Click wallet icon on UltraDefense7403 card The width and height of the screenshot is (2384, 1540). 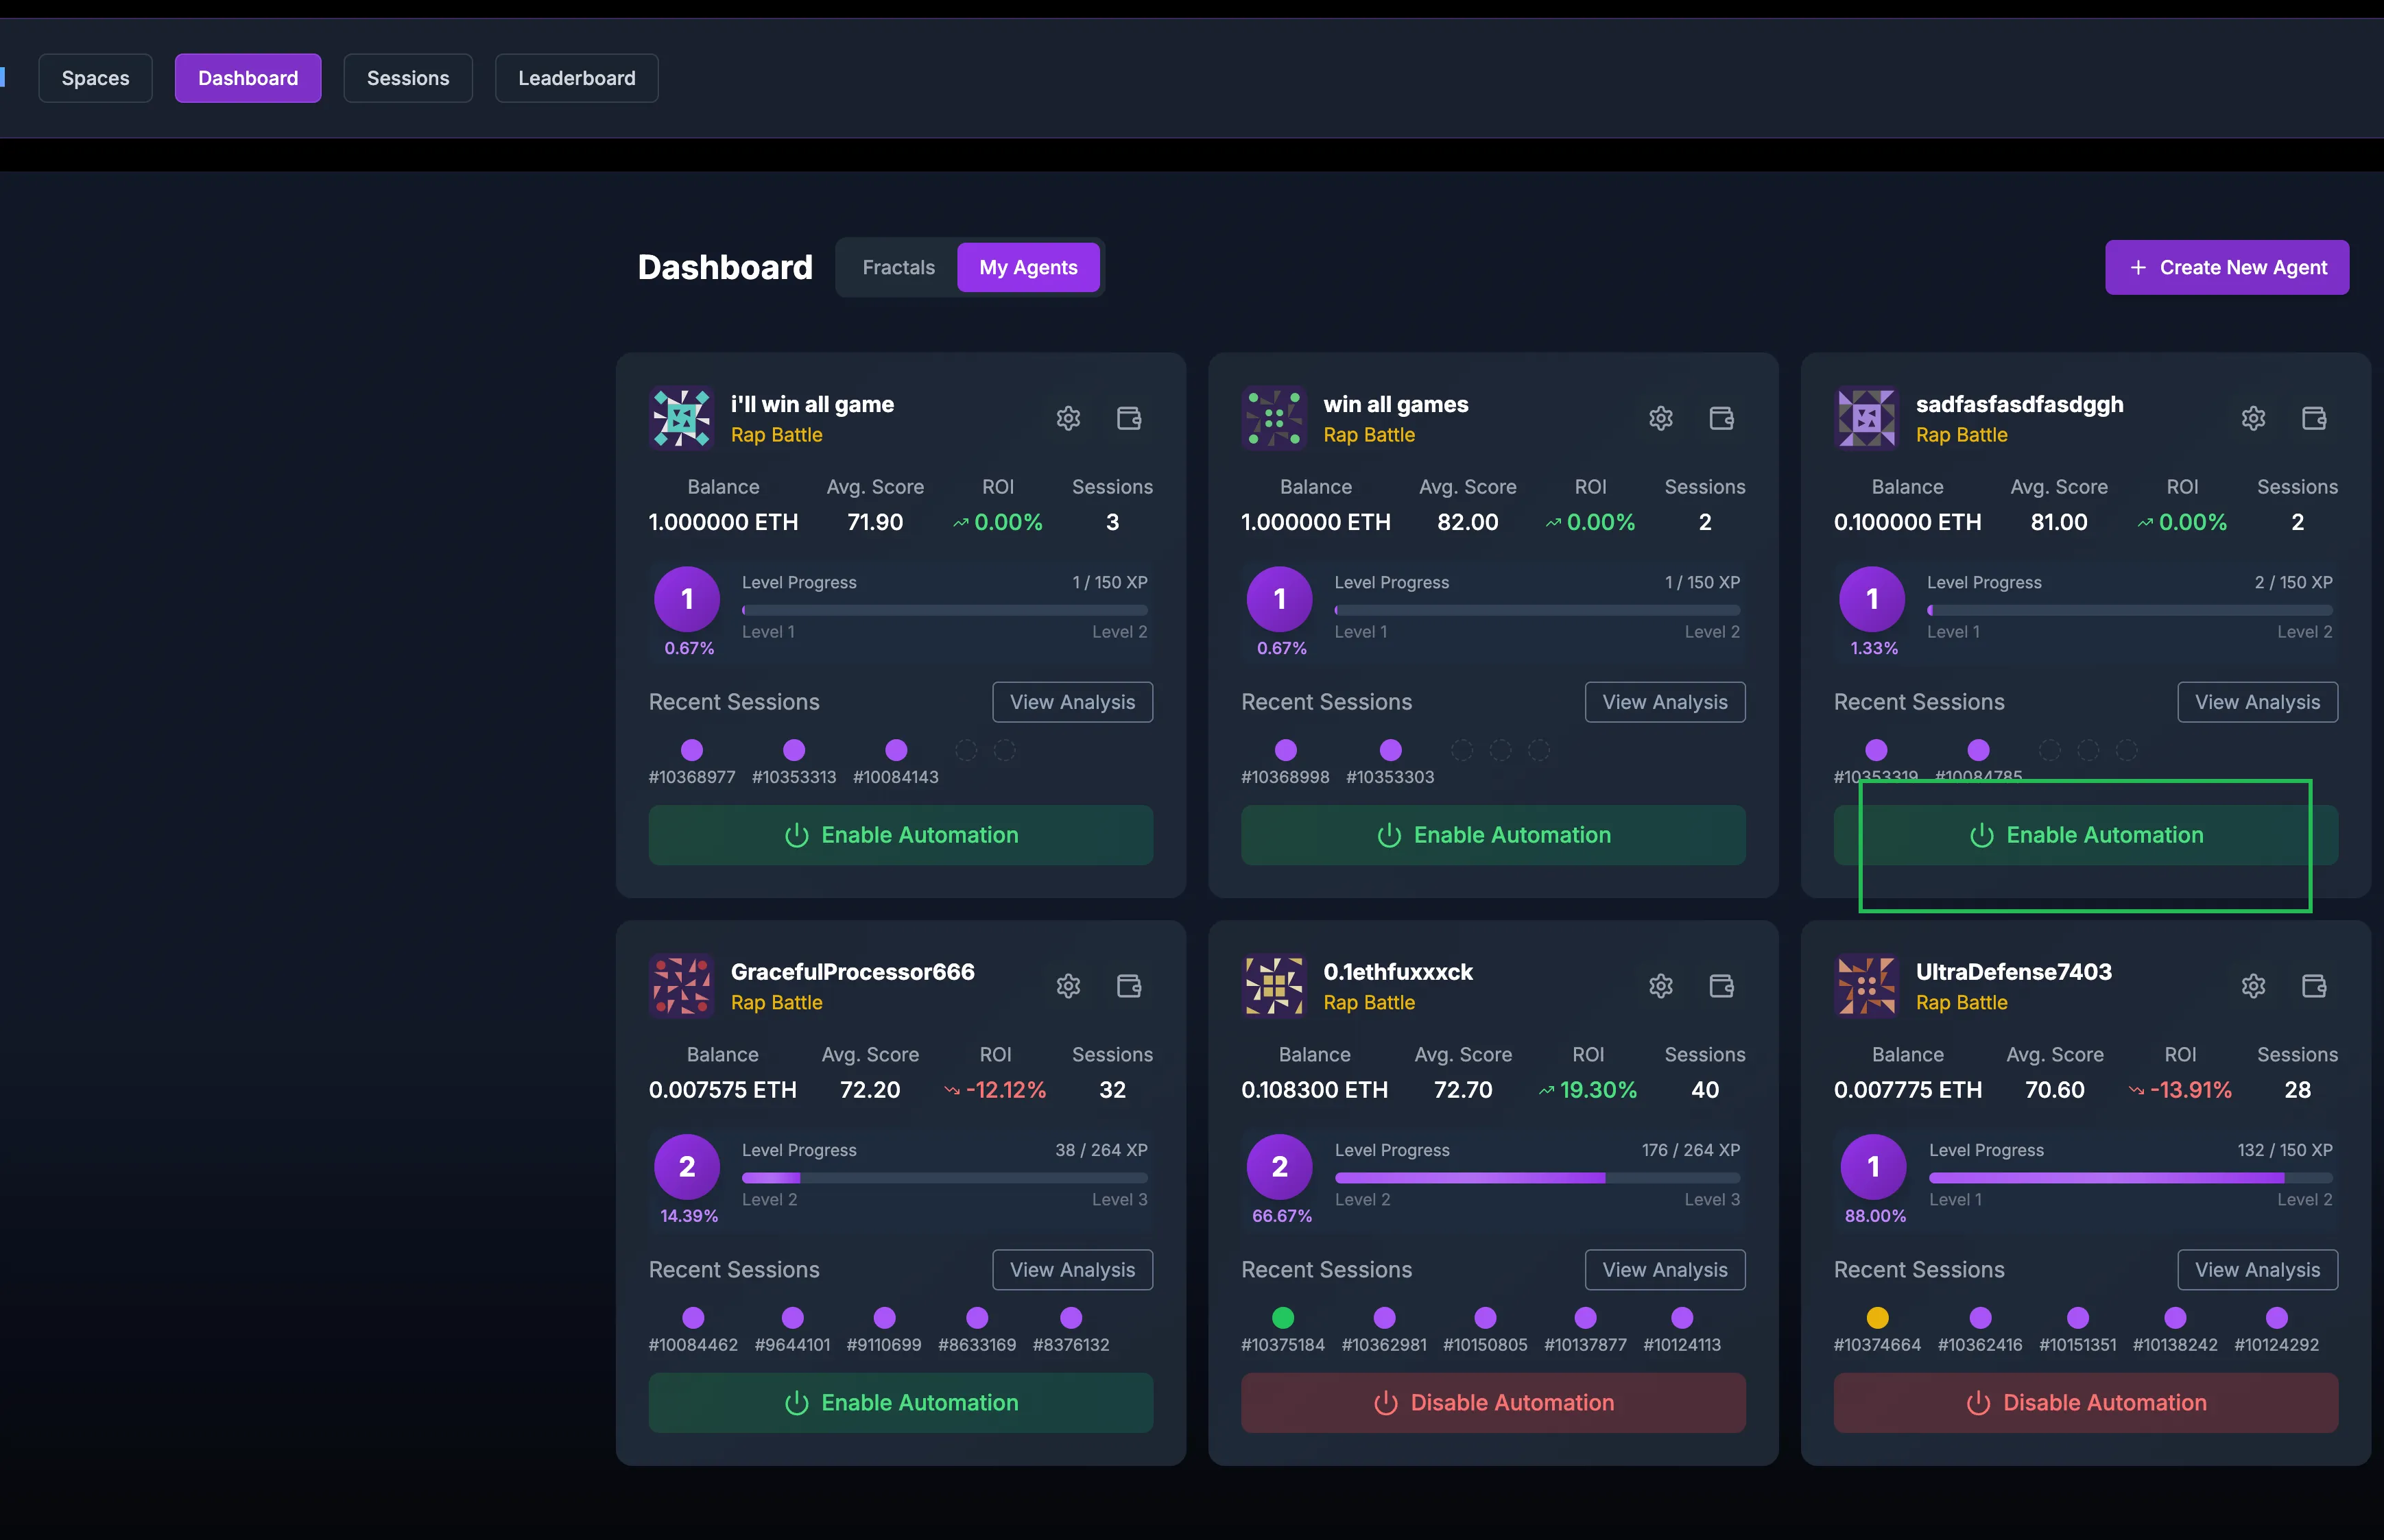pos(2314,986)
